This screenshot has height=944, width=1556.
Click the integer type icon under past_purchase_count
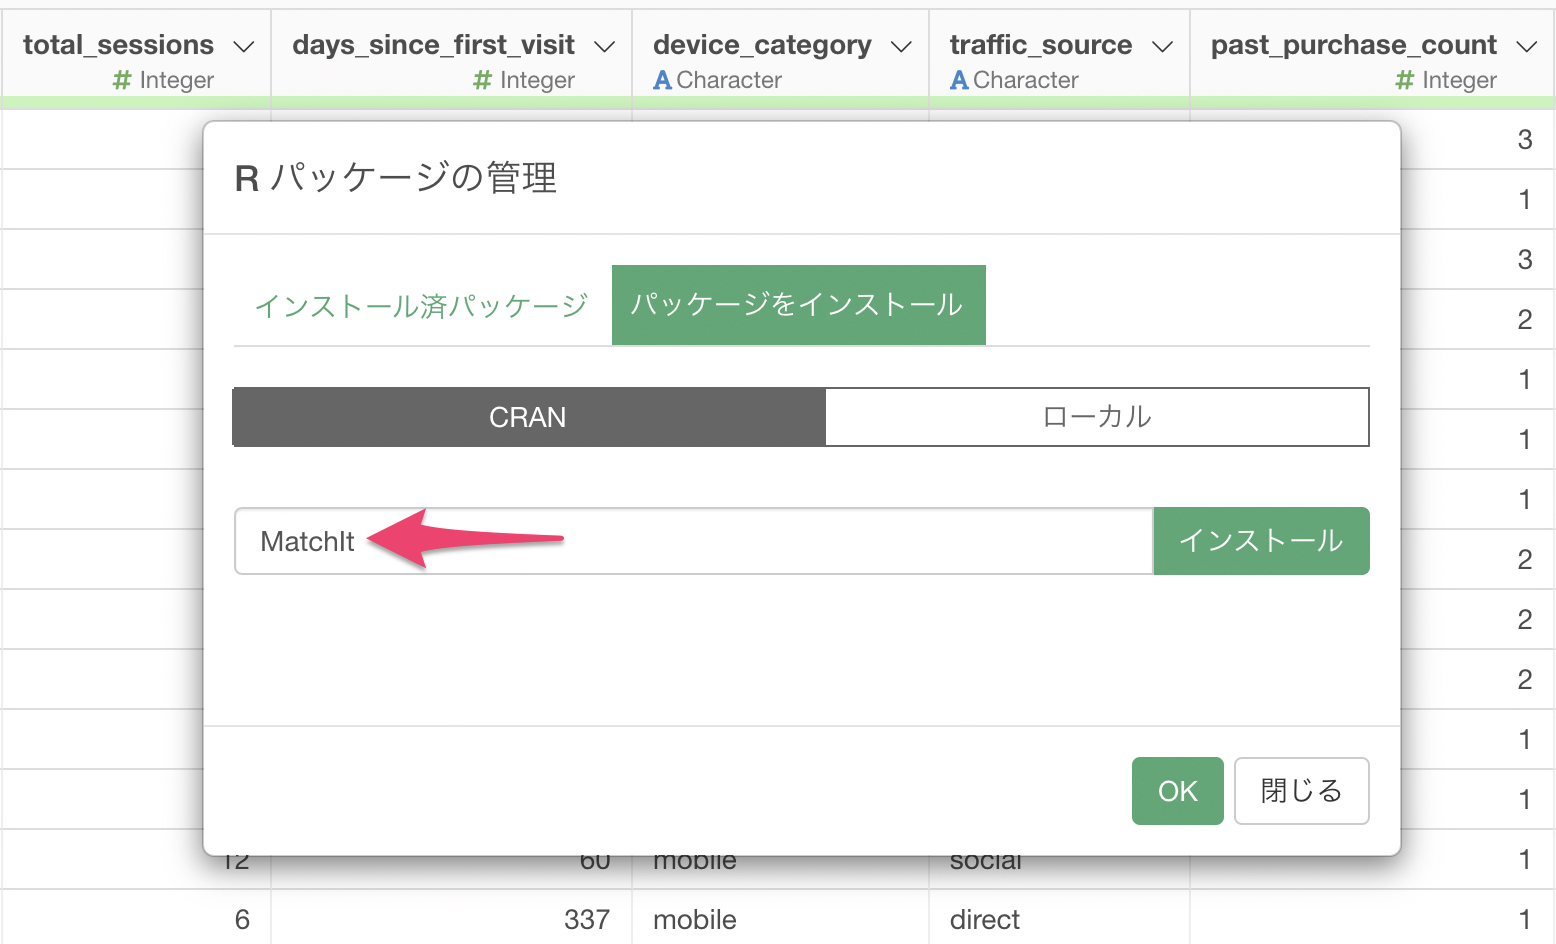(x=1404, y=80)
